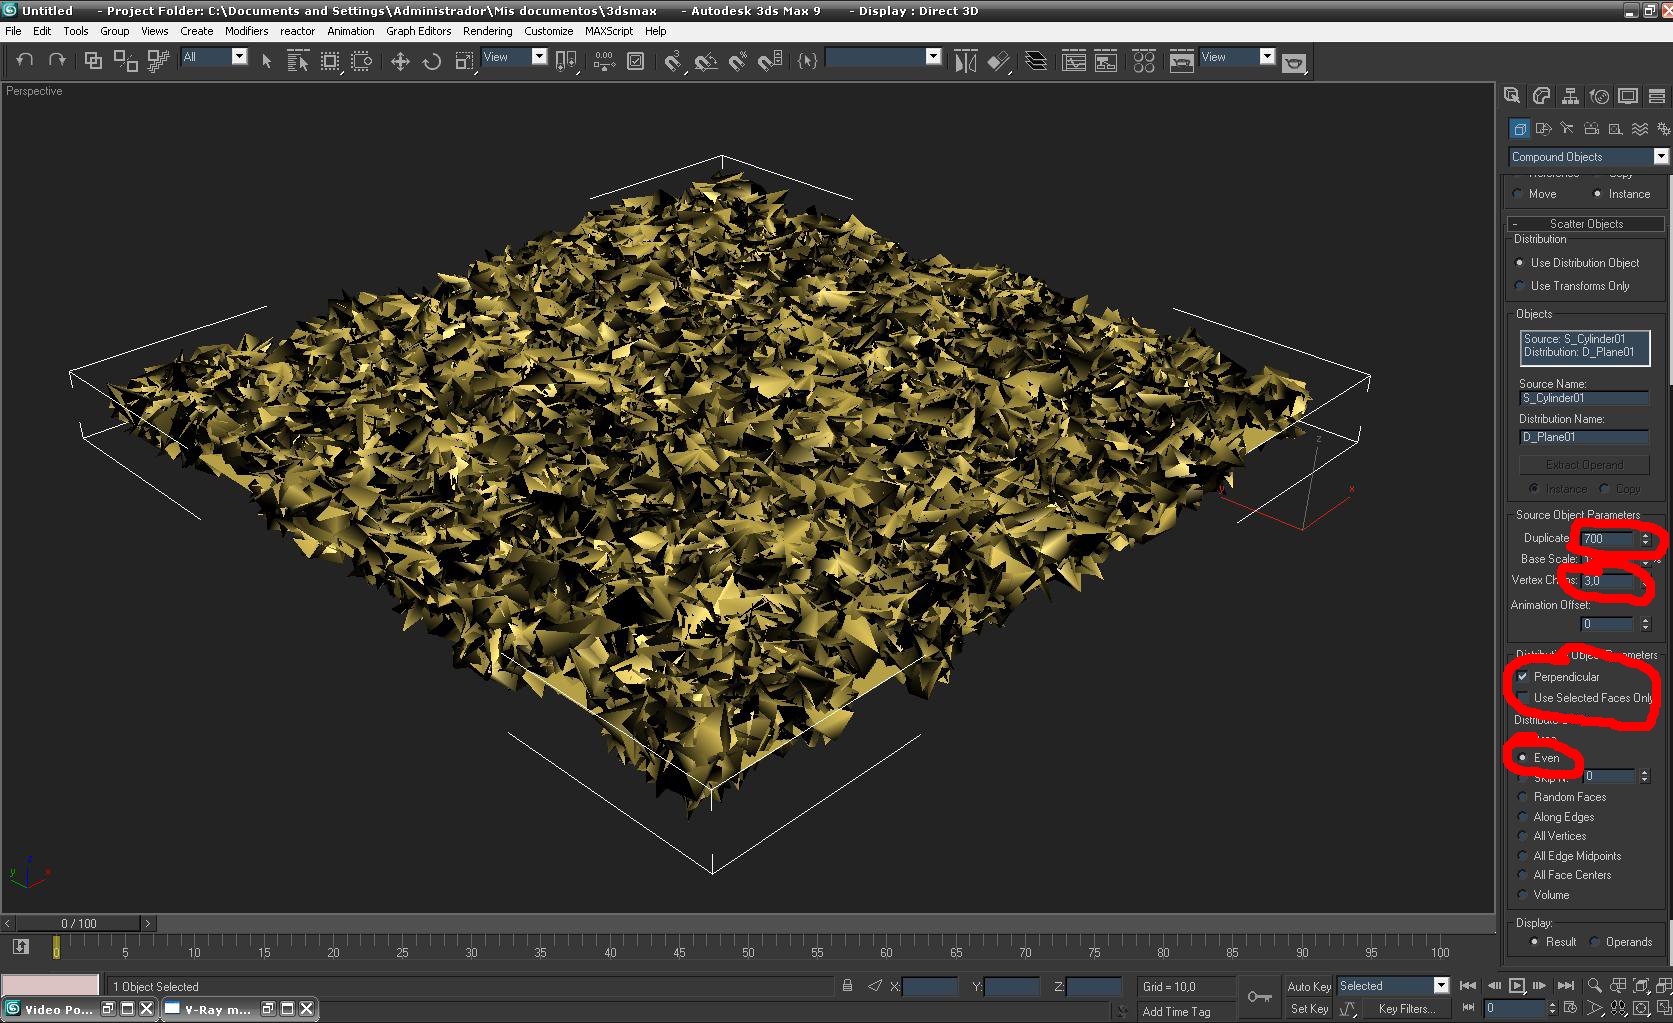The width and height of the screenshot is (1673, 1023).
Task: Switch to the Modify command panel
Action: [x=1541, y=96]
